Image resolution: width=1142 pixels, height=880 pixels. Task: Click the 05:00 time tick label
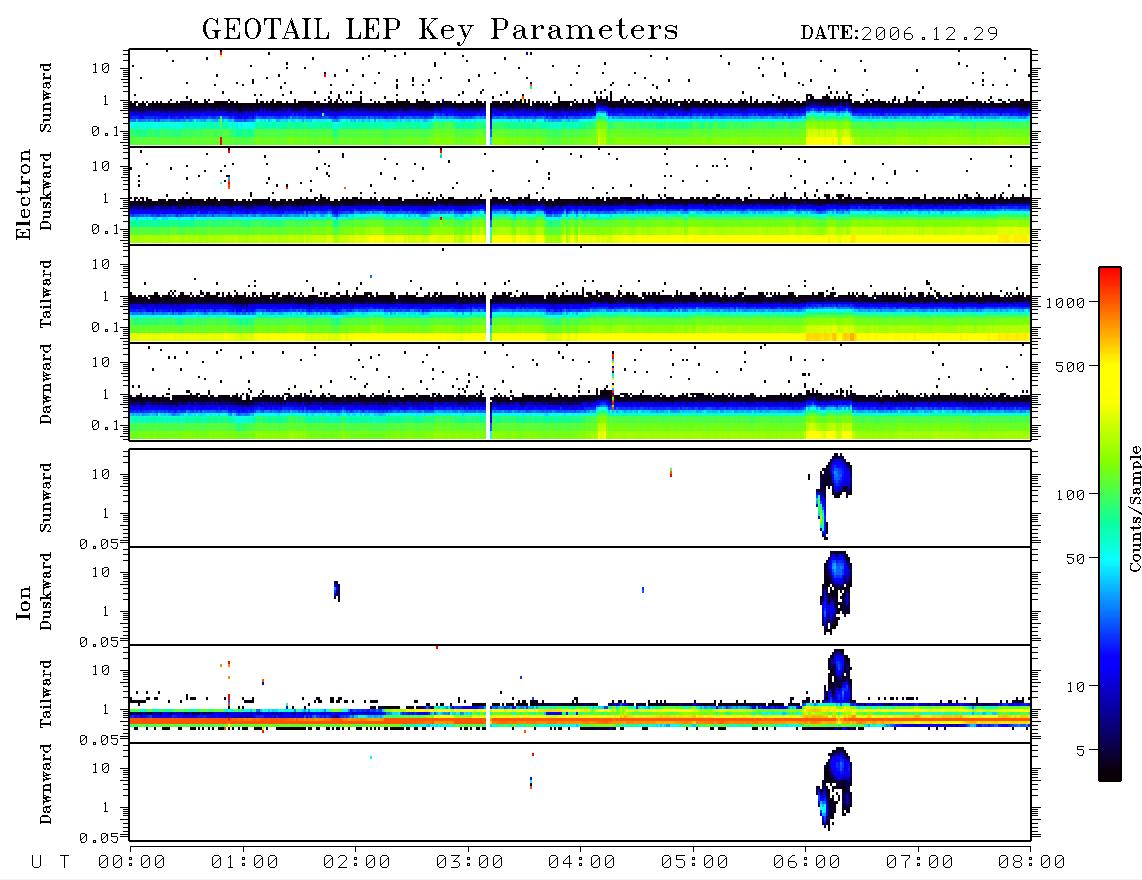[x=695, y=863]
